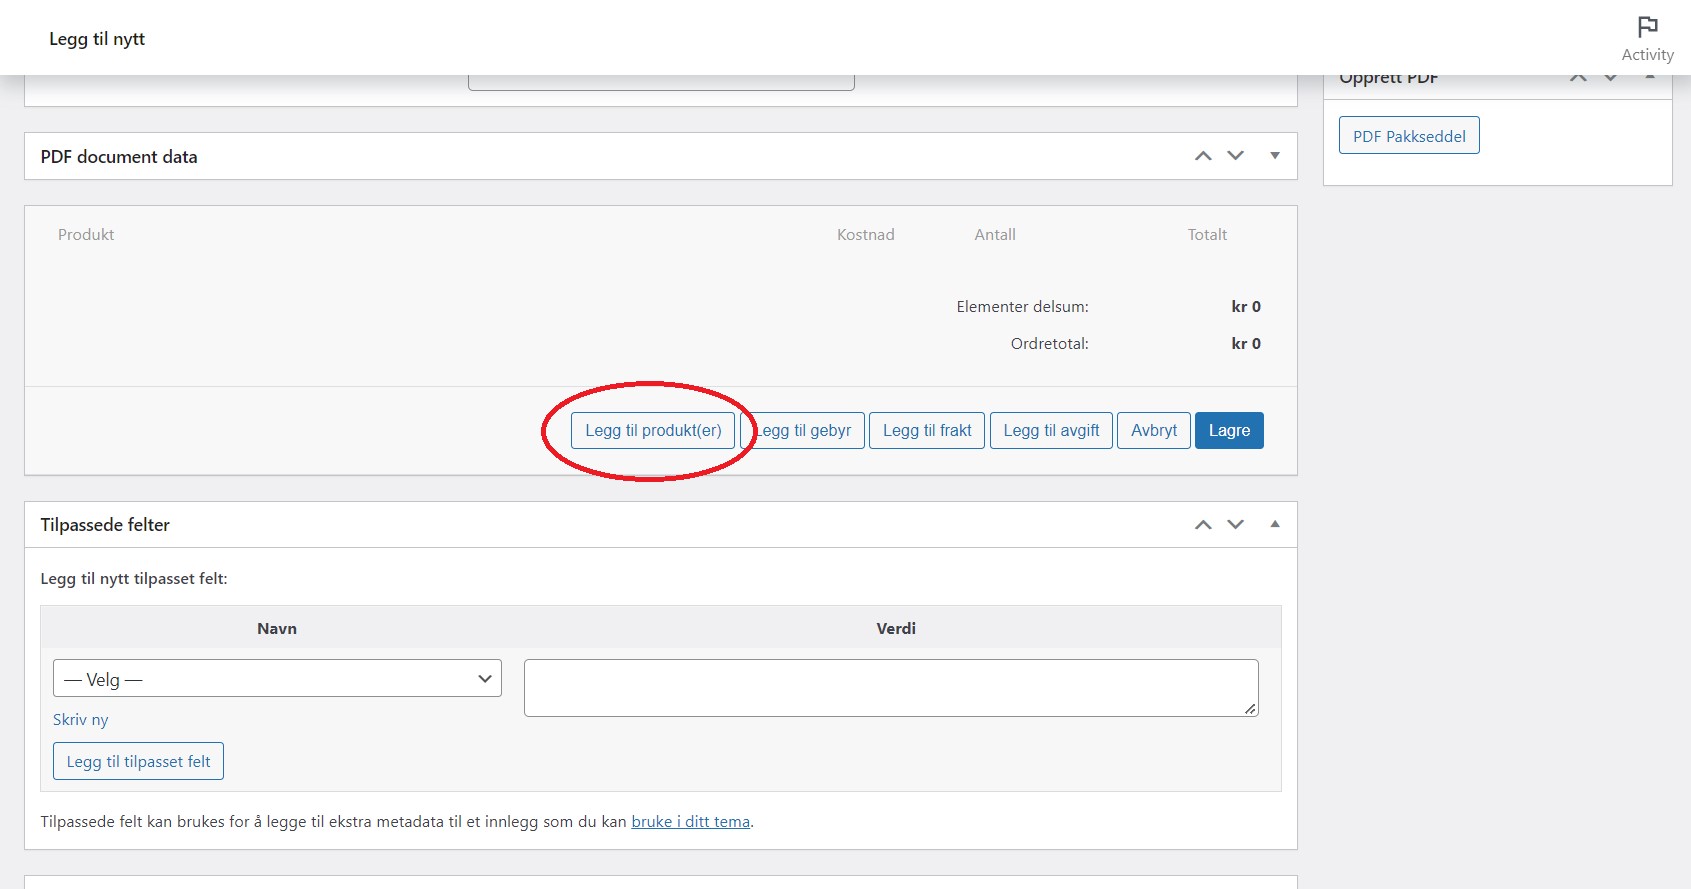
Task: Open the Activity flag panel
Action: pyautogui.click(x=1647, y=38)
